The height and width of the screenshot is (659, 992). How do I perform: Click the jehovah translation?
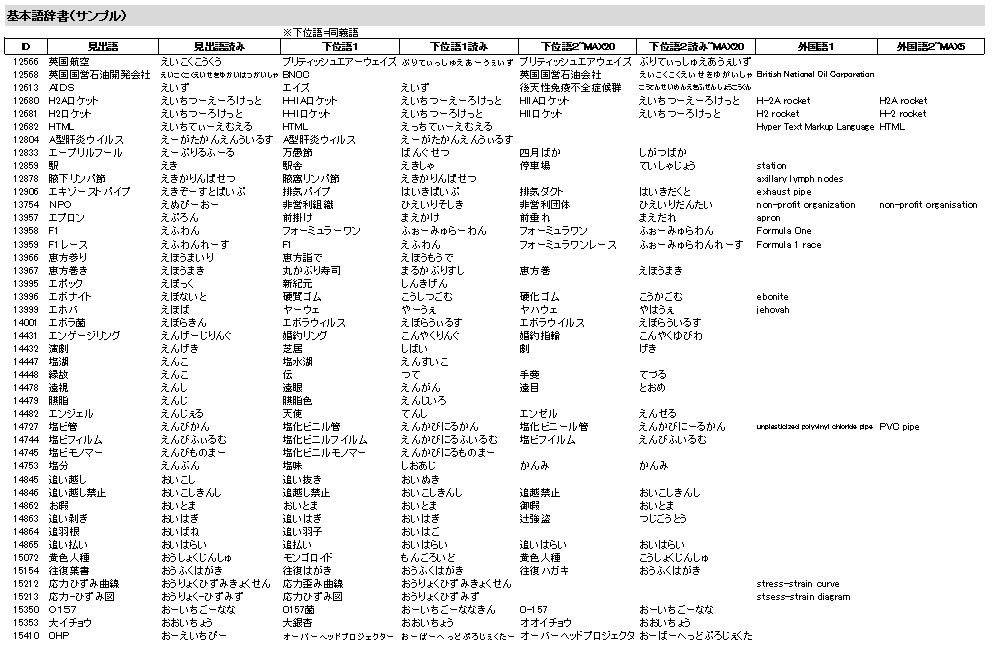pyautogui.click(x=773, y=310)
